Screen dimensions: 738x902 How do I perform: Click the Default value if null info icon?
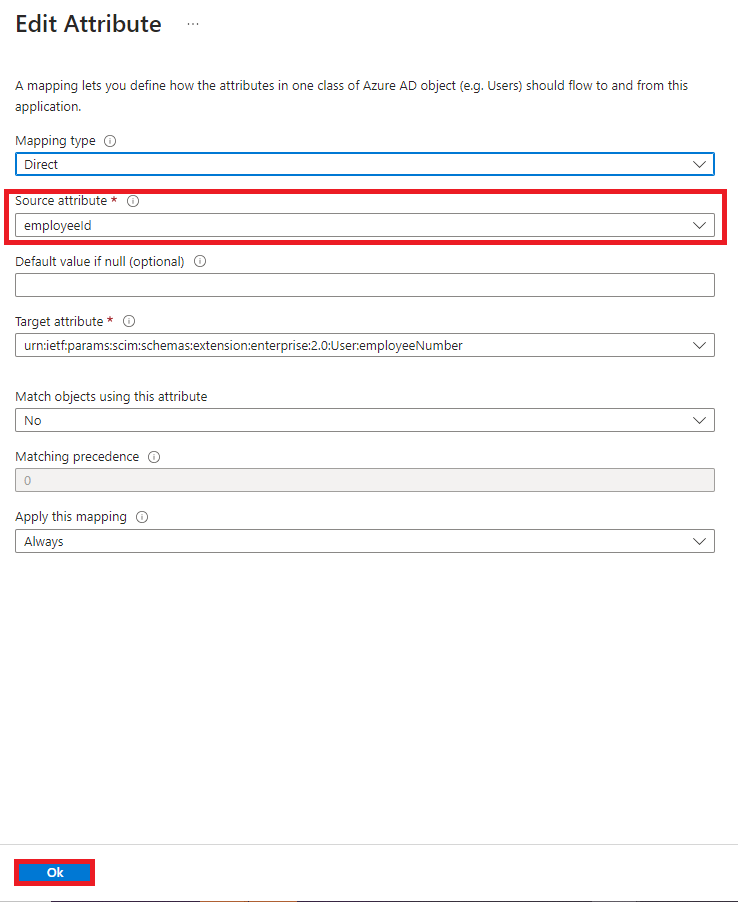tap(200, 262)
